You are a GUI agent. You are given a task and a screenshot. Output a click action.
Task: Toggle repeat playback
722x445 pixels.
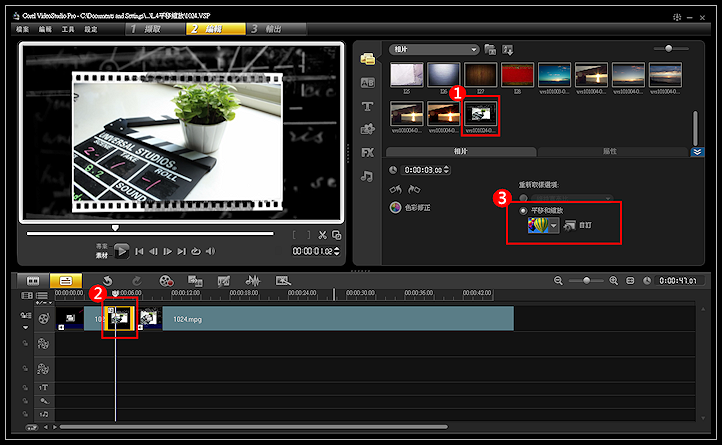click(196, 252)
